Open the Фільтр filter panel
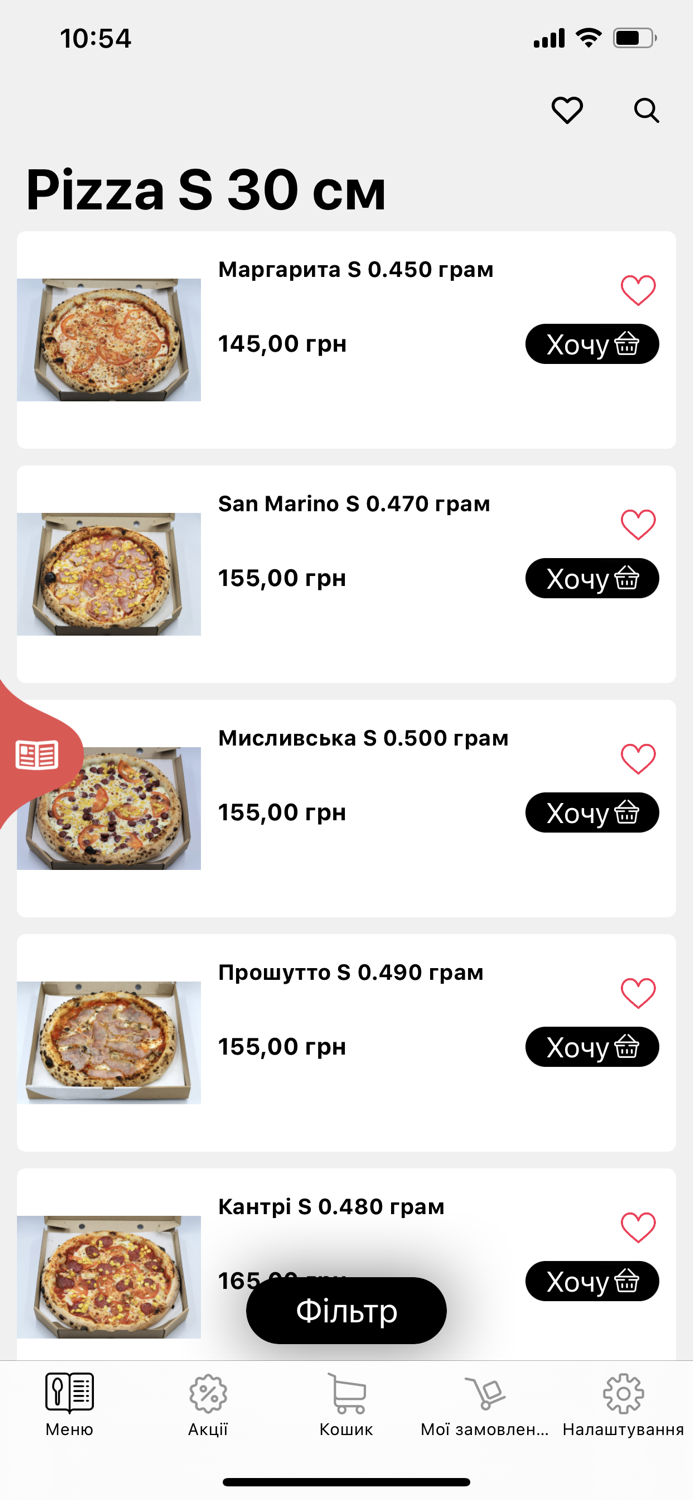This screenshot has width=693, height=1500. (346, 1310)
